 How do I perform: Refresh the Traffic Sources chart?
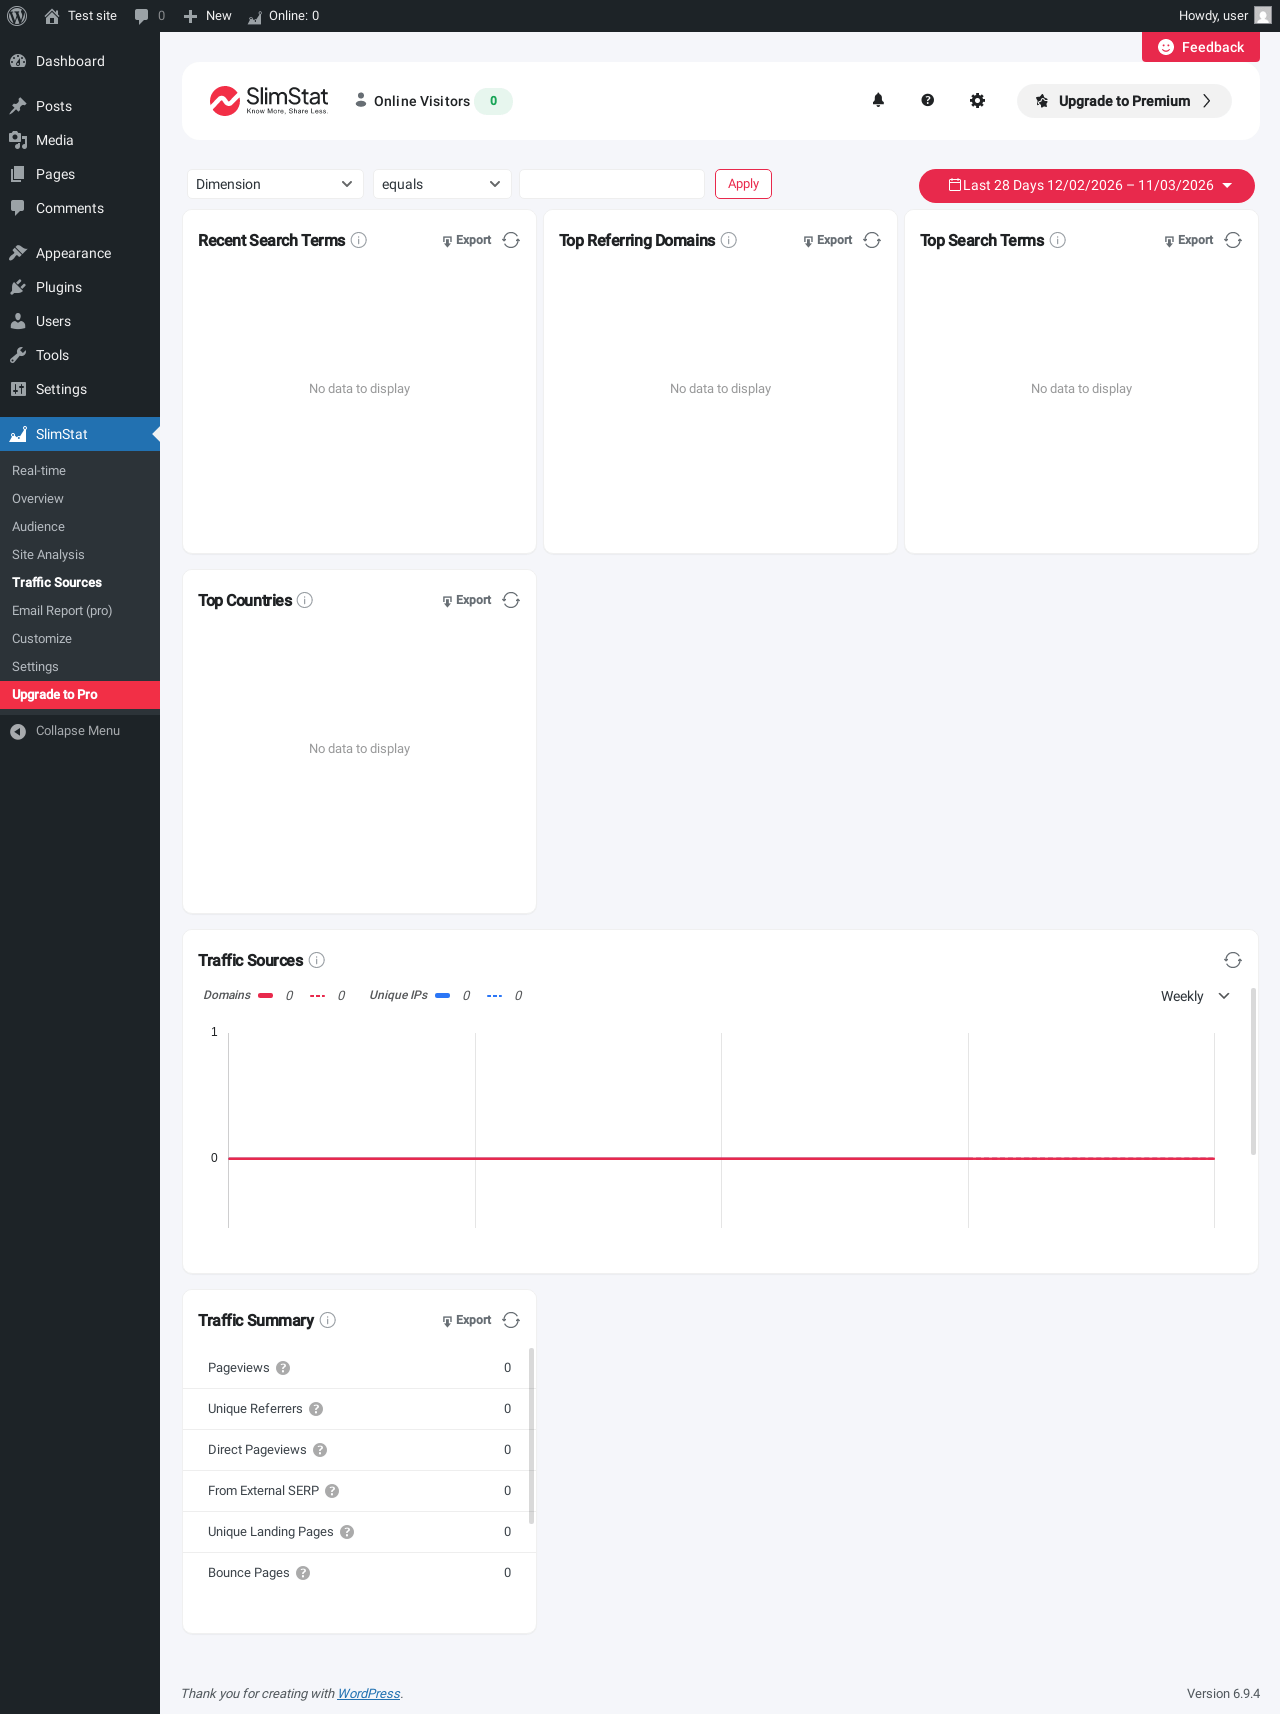[x=1233, y=960]
